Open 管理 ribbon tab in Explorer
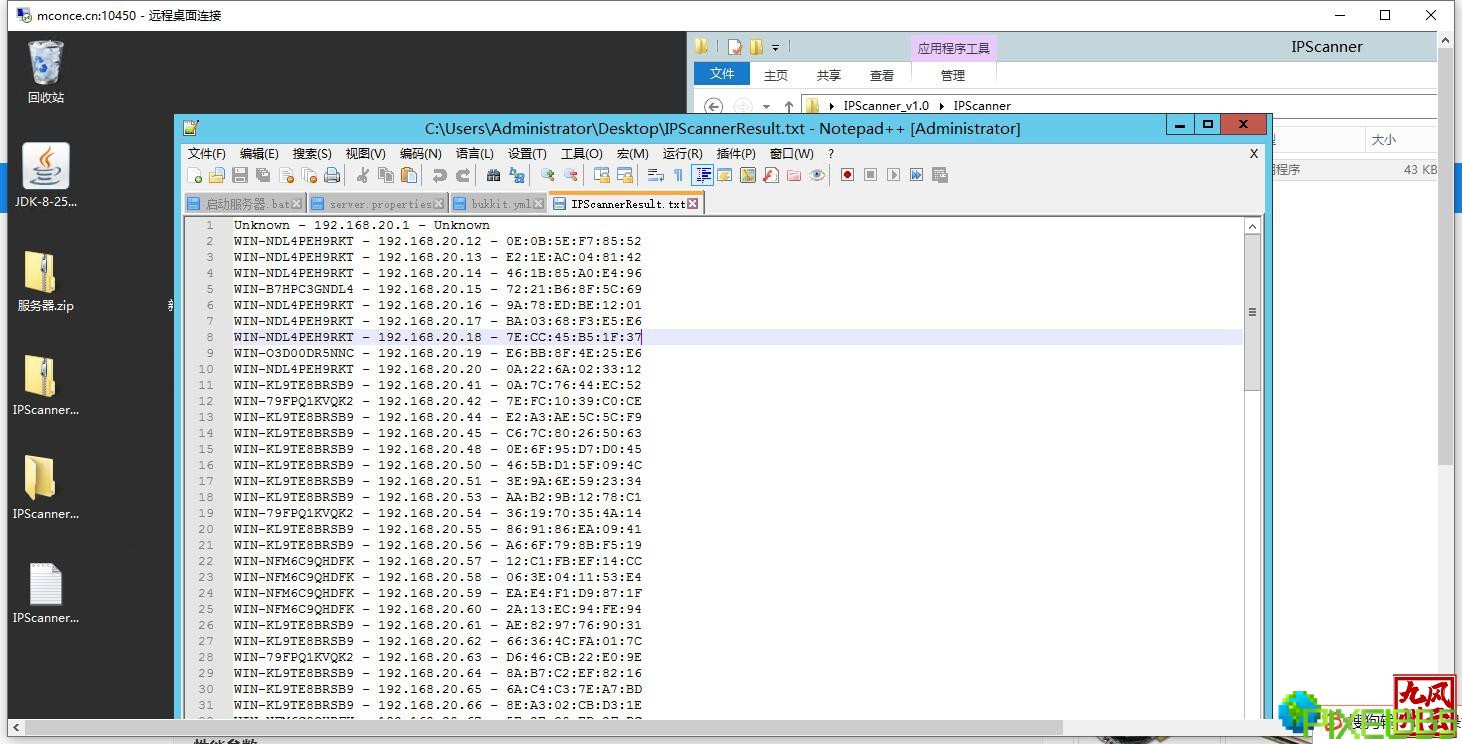Screen dimensions: 1462x744 click(x=952, y=75)
